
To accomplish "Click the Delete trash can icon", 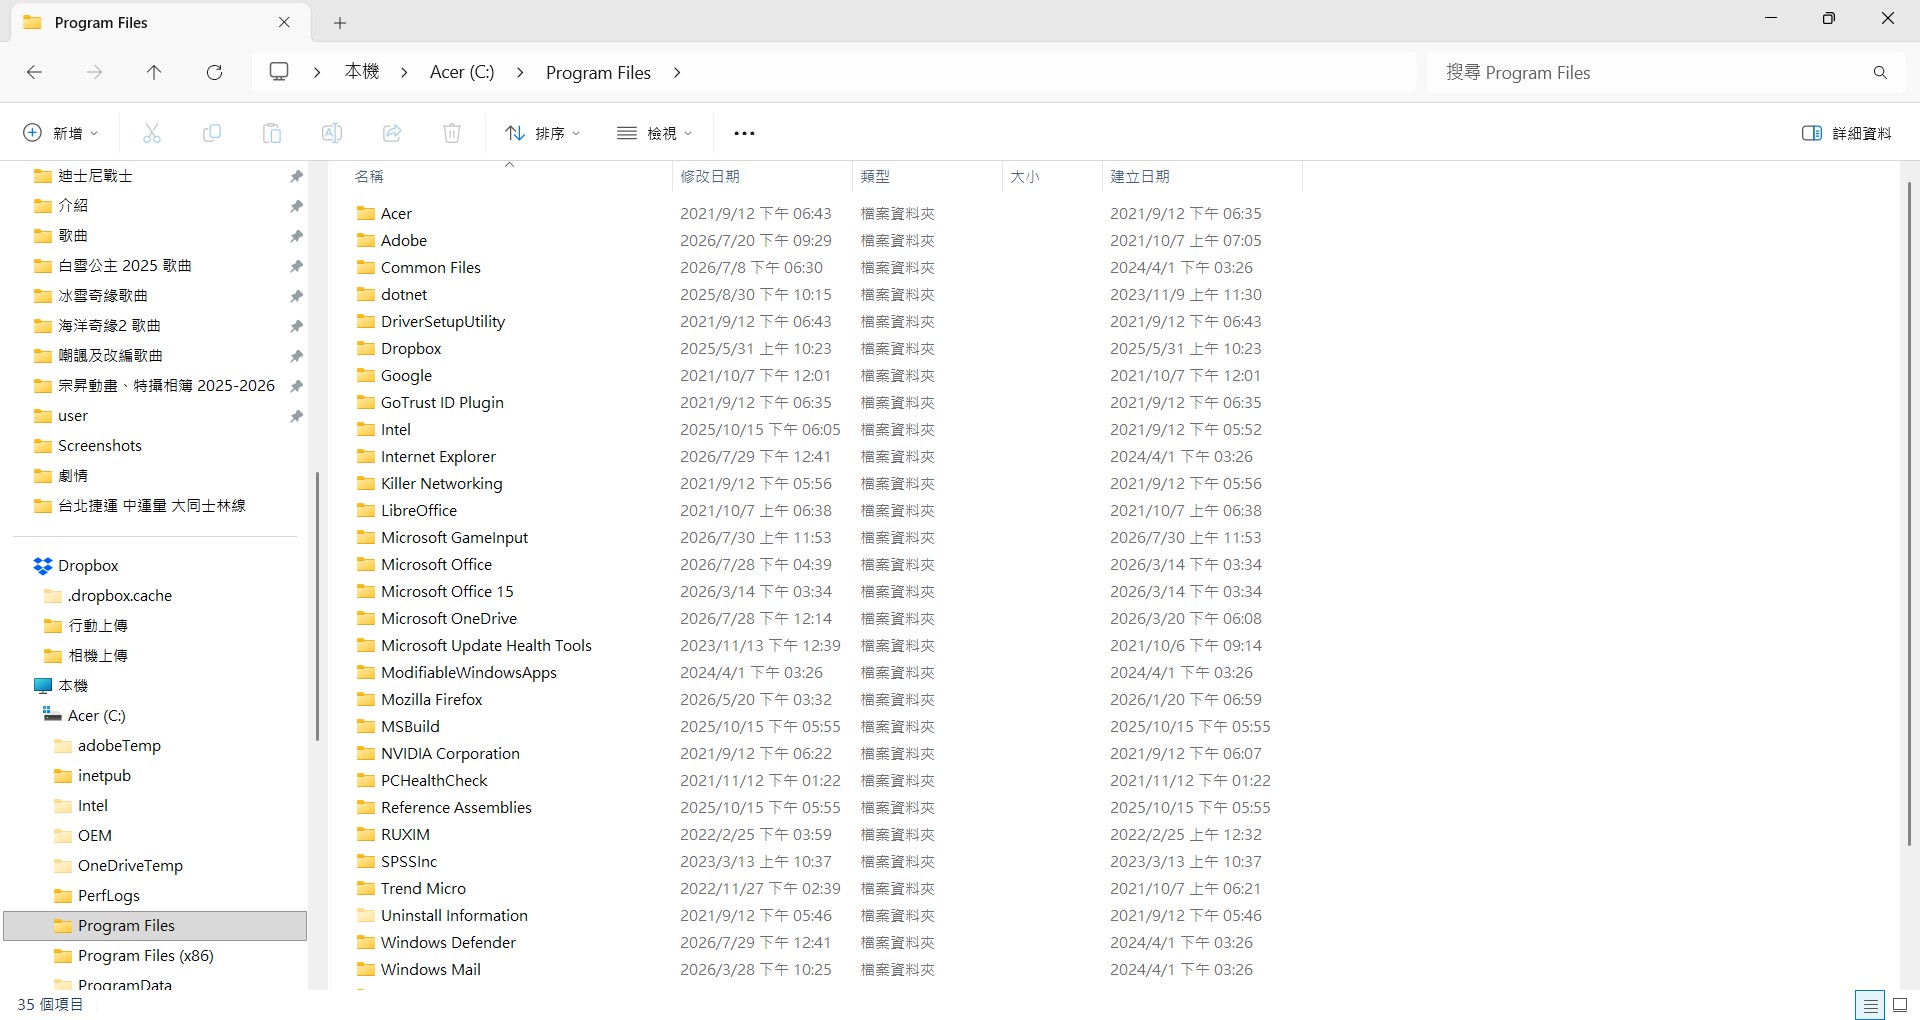I will click(452, 133).
